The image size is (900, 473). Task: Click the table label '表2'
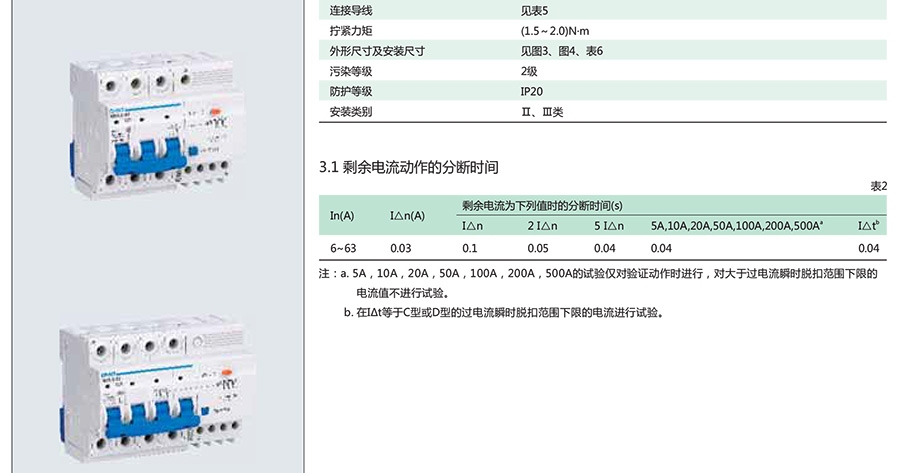click(879, 186)
